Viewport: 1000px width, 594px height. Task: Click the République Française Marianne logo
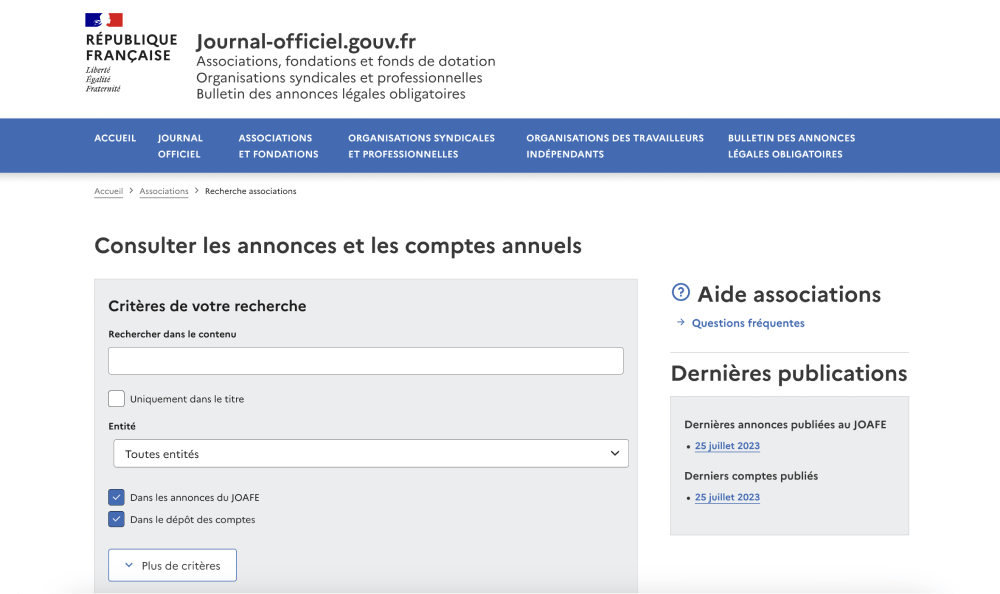click(x=103, y=19)
